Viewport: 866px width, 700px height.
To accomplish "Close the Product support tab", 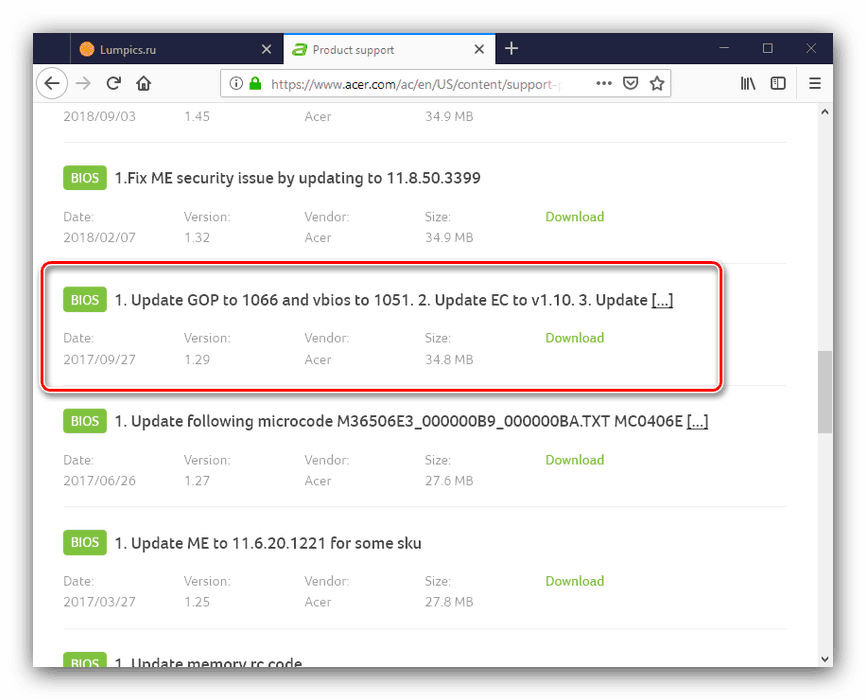I will click(x=479, y=49).
